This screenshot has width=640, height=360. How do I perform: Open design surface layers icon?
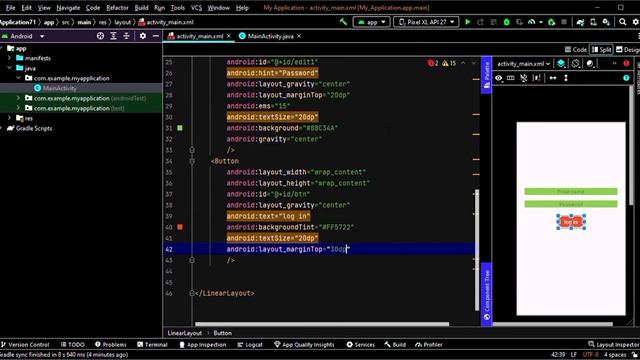point(561,63)
